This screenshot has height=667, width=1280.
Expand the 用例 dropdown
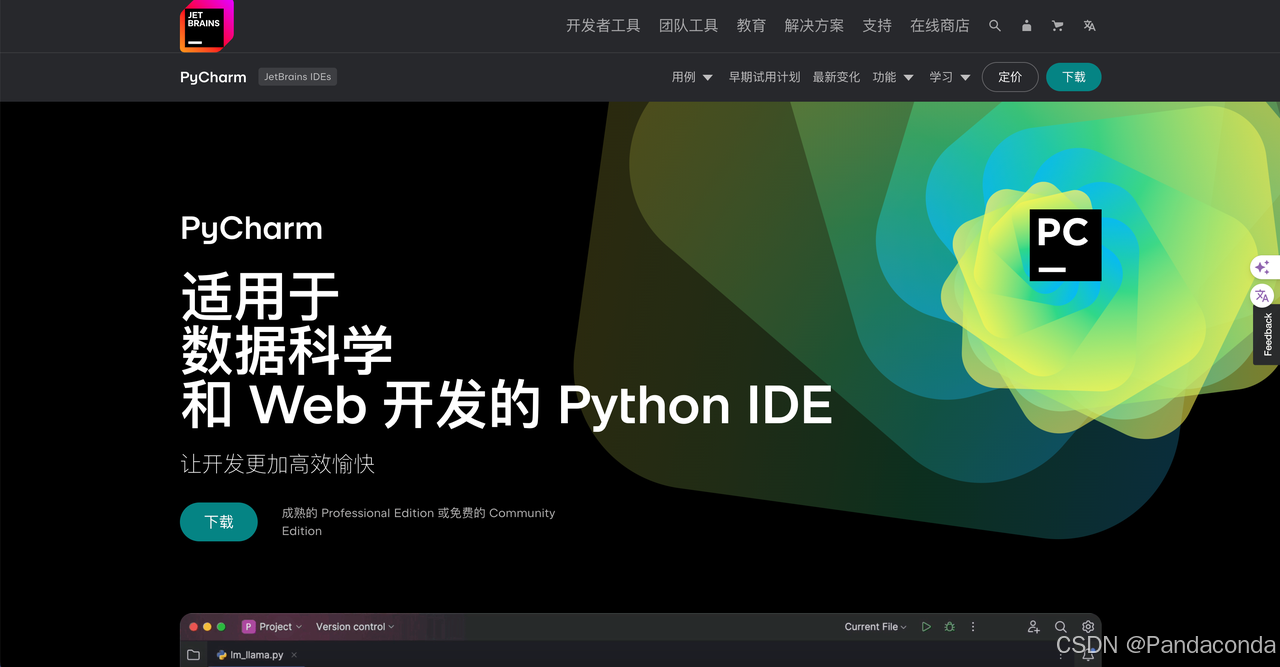[692, 77]
